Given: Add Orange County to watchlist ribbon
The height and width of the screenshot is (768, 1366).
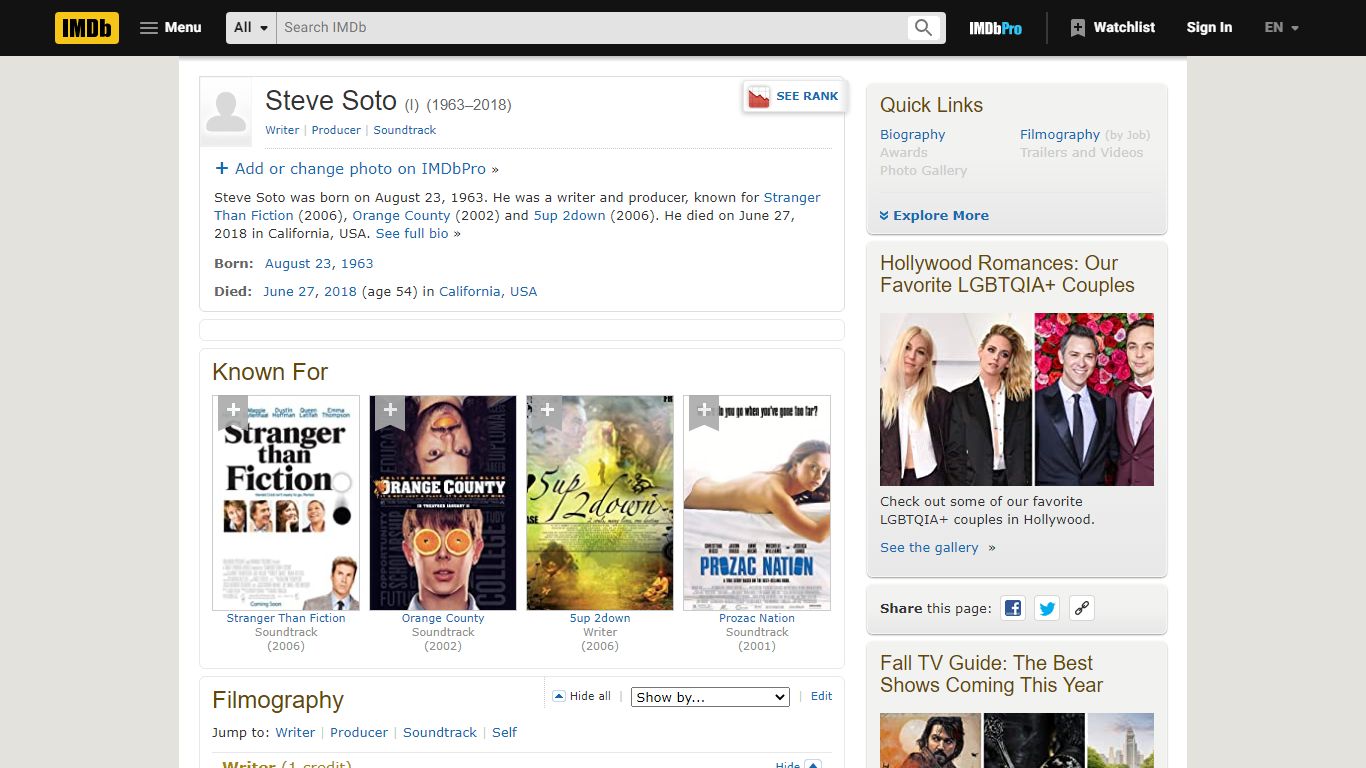Looking at the screenshot, I should click(390, 411).
